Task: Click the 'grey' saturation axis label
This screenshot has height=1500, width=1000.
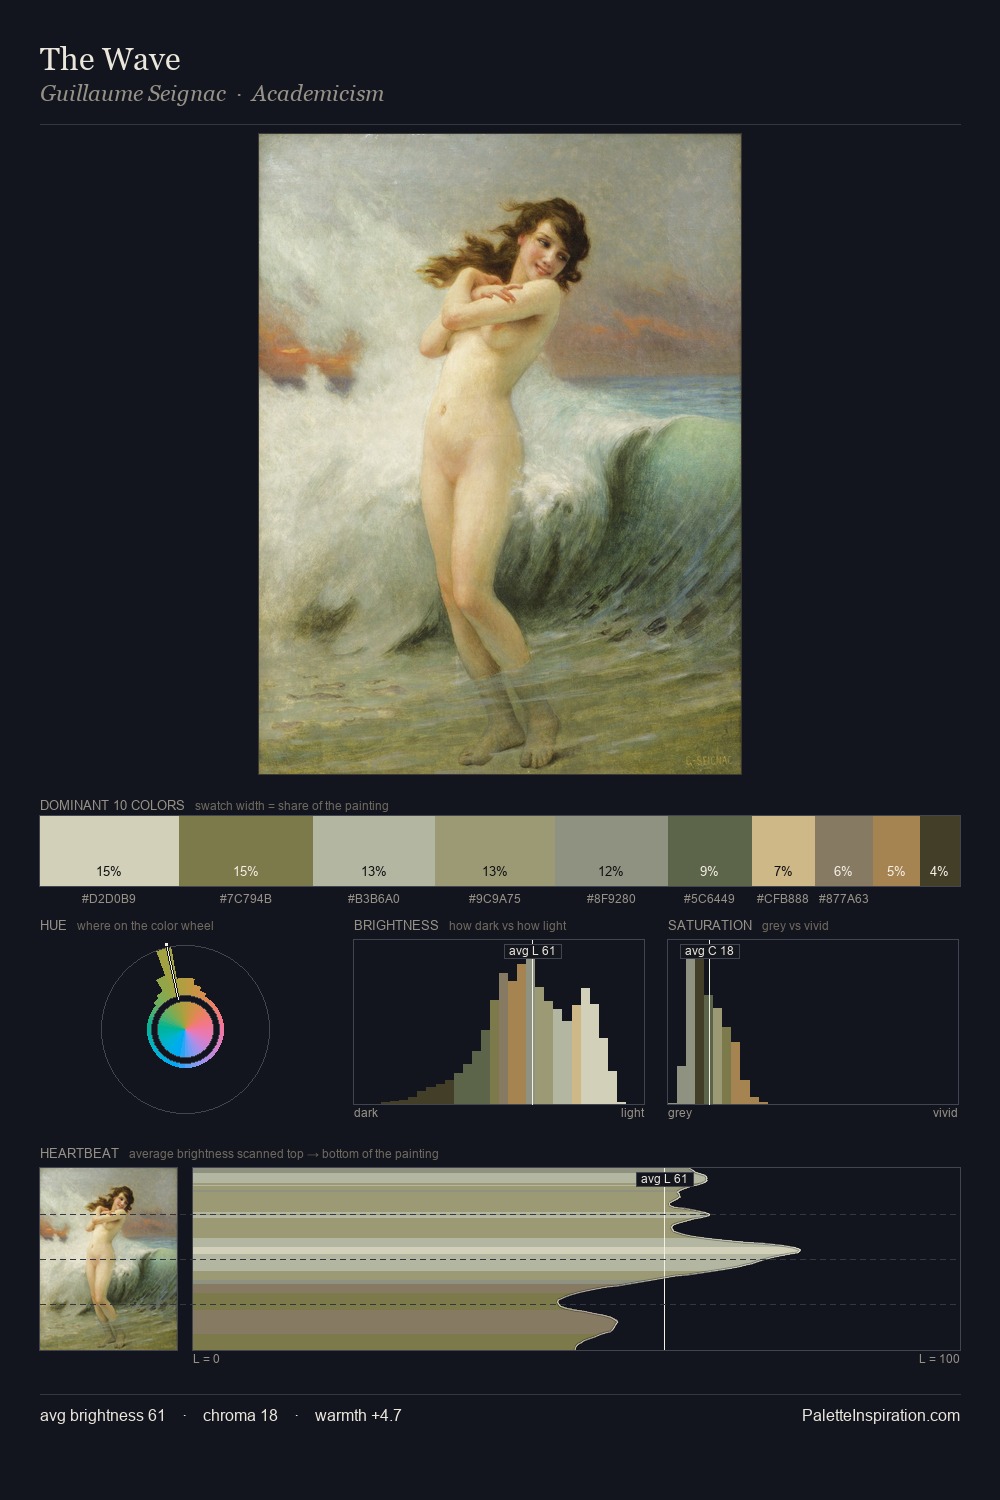Action: click(x=680, y=1113)
